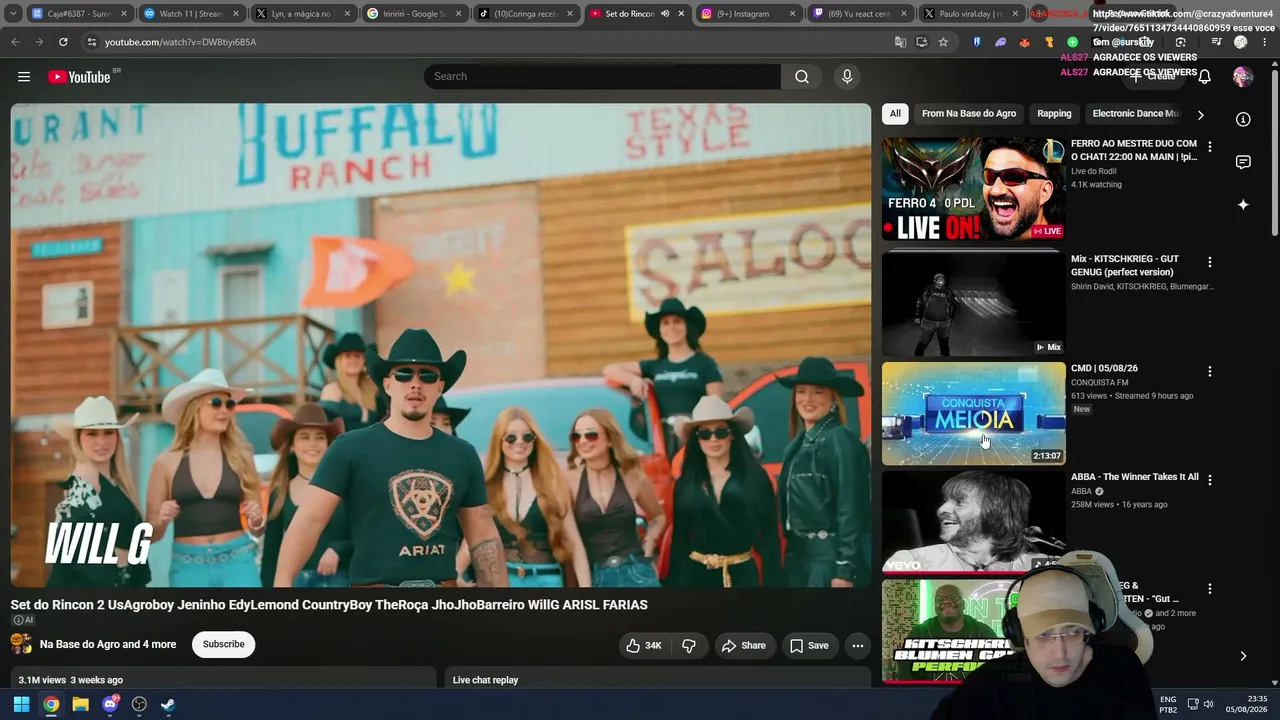
Task: Open the info panel icon
Action: click(x=1243, y=120)
